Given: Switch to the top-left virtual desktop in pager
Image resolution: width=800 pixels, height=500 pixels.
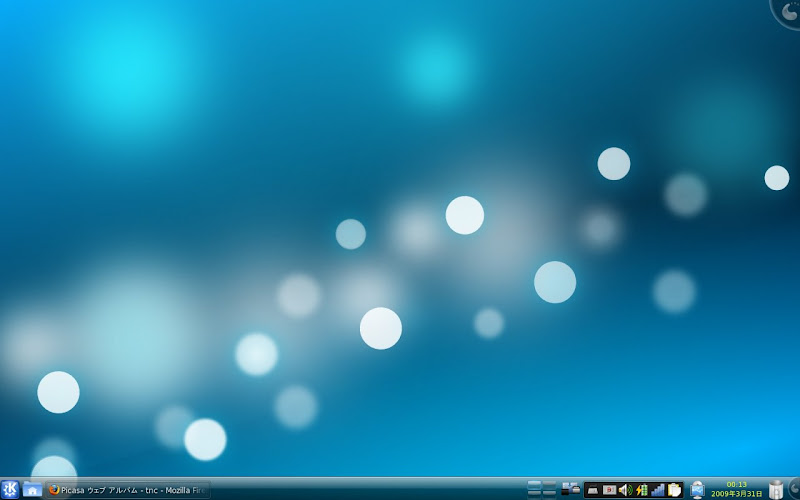Looking at the screenshot, I should point(534,484).
